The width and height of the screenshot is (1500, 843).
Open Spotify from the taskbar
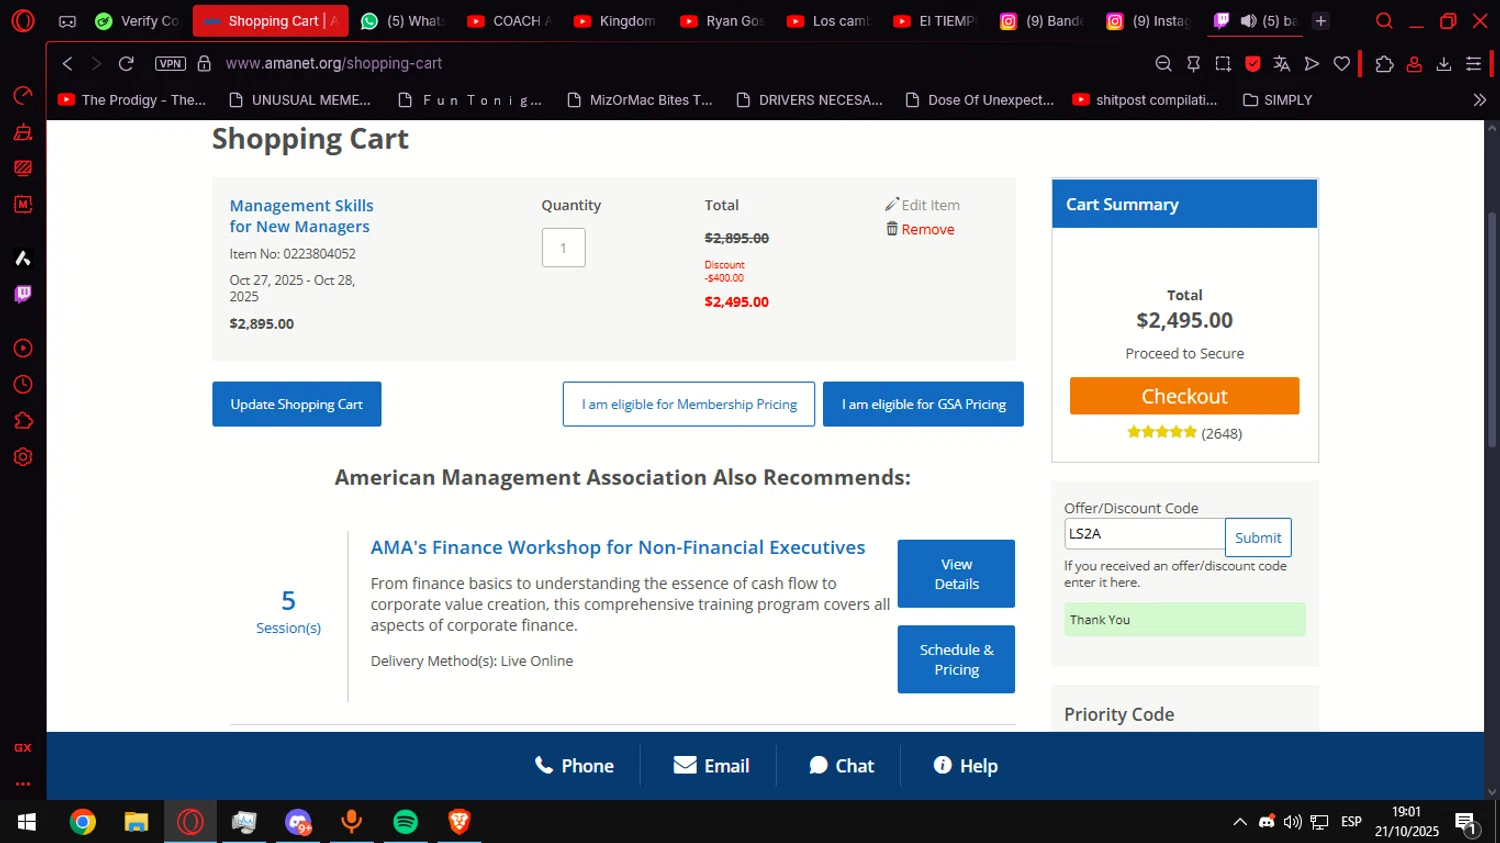point(406,822)
